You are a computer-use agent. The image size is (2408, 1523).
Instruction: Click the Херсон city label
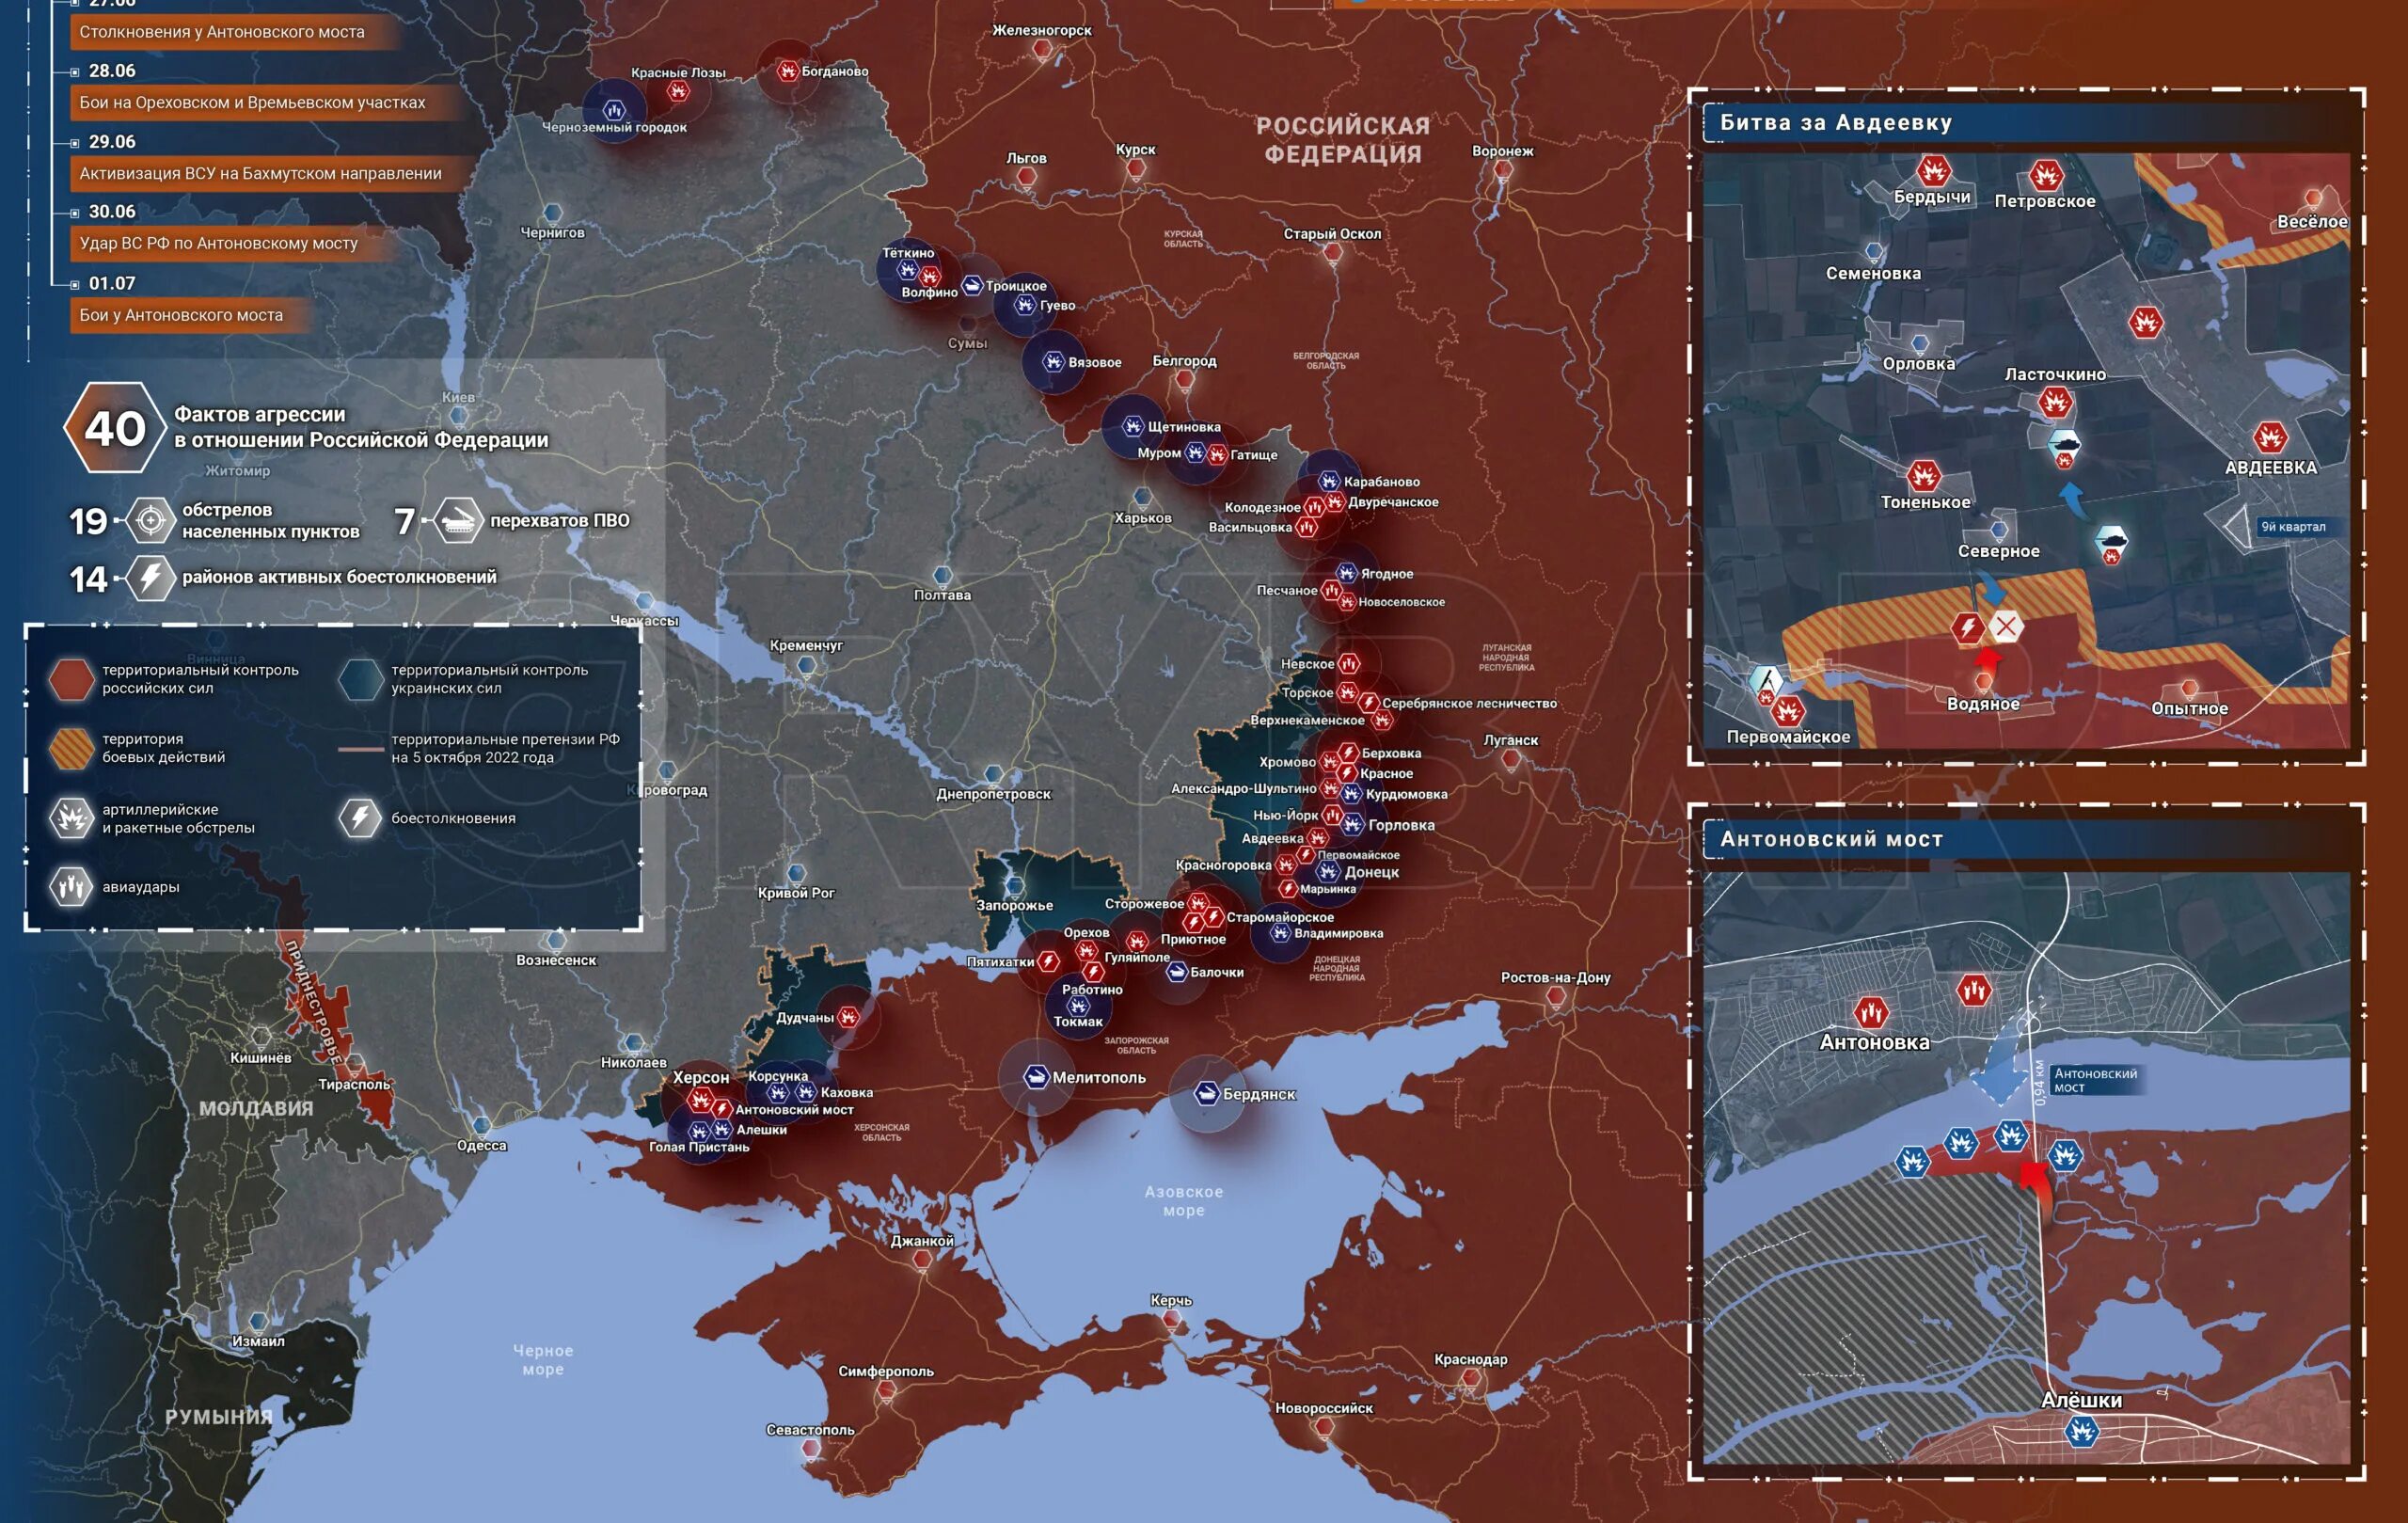point(700,1077)
